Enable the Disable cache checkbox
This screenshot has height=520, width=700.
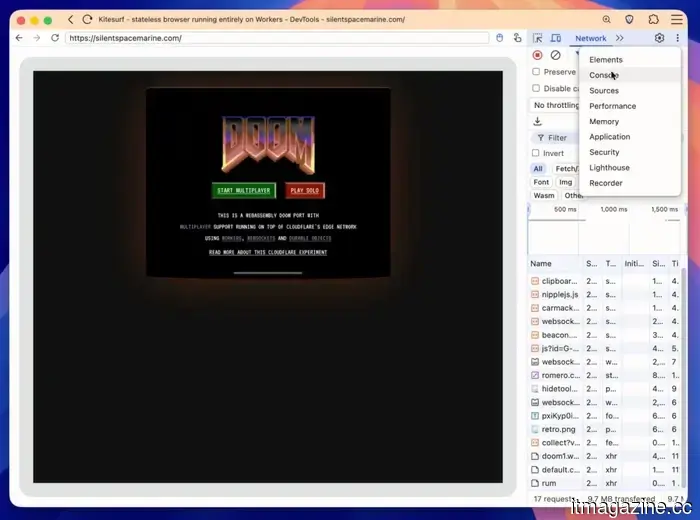pyautogui.click(x=536, y=88)
